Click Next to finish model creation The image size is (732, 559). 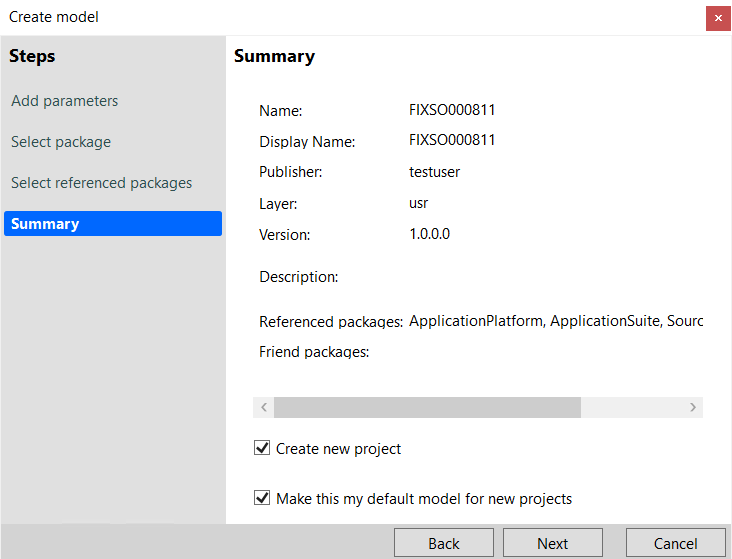pyautogui.click(x=553, y=543)
